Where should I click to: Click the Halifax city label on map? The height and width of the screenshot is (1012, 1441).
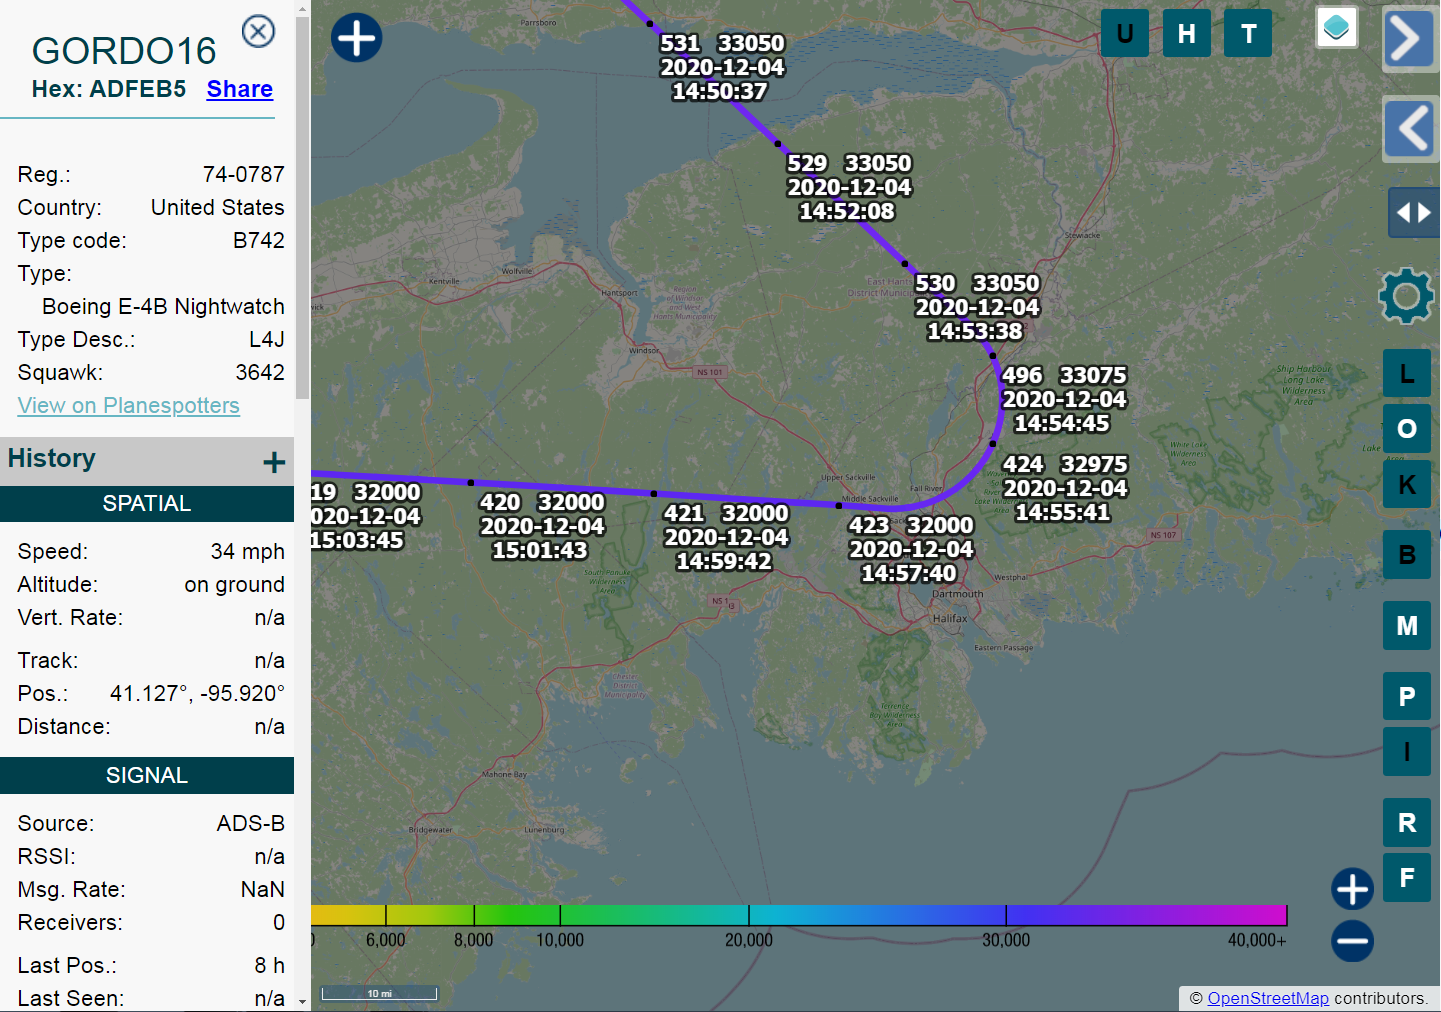tap(950, 618)
